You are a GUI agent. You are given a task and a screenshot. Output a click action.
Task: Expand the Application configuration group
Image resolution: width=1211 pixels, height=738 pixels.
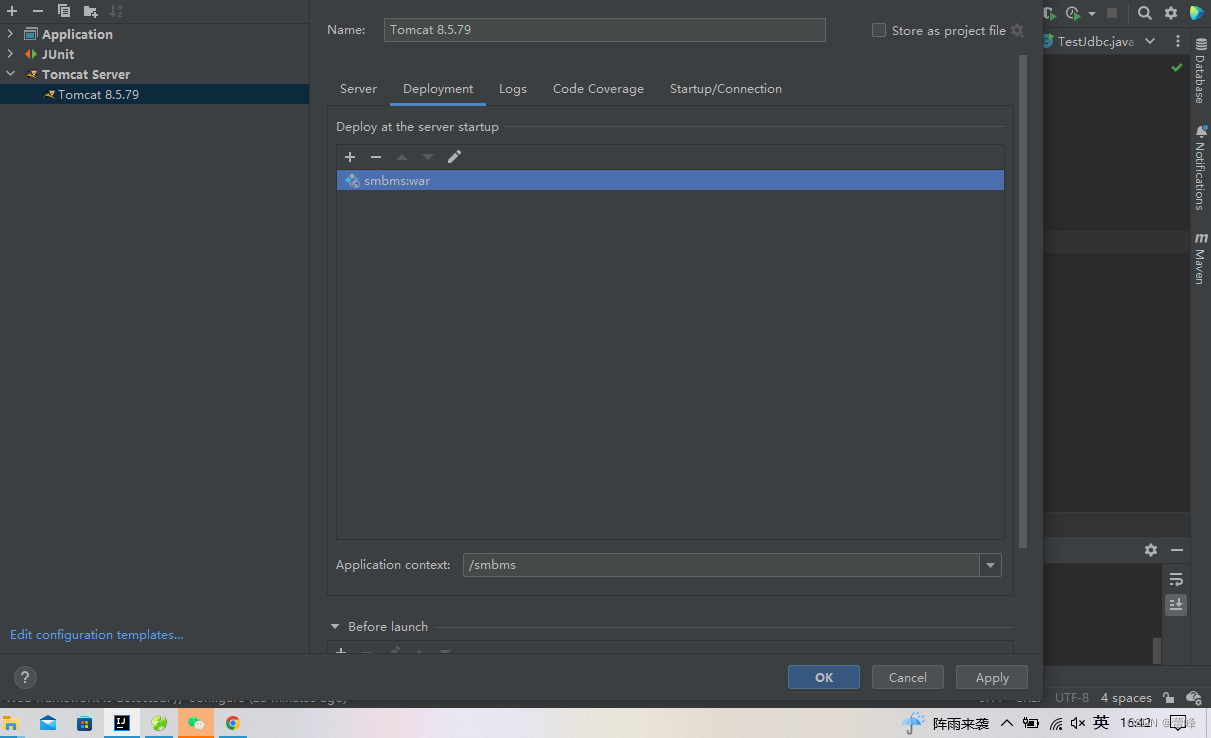tap(10, 34)
